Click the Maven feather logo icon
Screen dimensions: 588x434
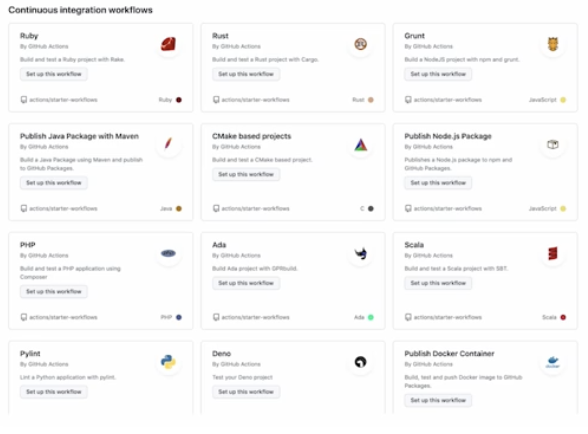(x=168, y=144)
